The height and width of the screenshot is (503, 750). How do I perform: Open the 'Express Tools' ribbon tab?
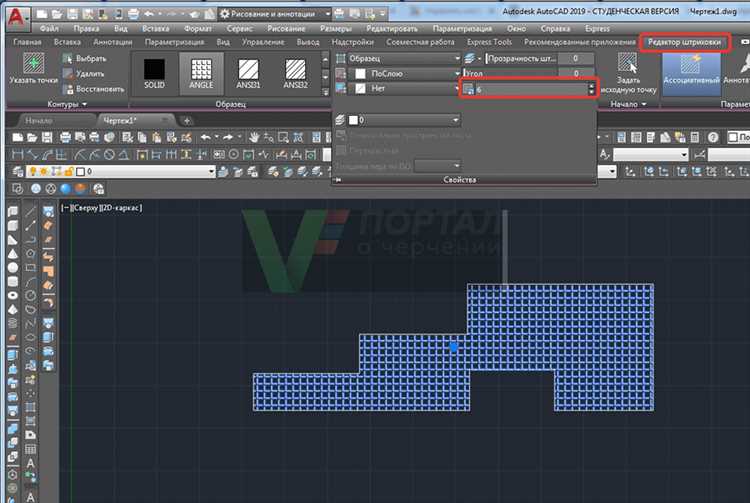489,42
